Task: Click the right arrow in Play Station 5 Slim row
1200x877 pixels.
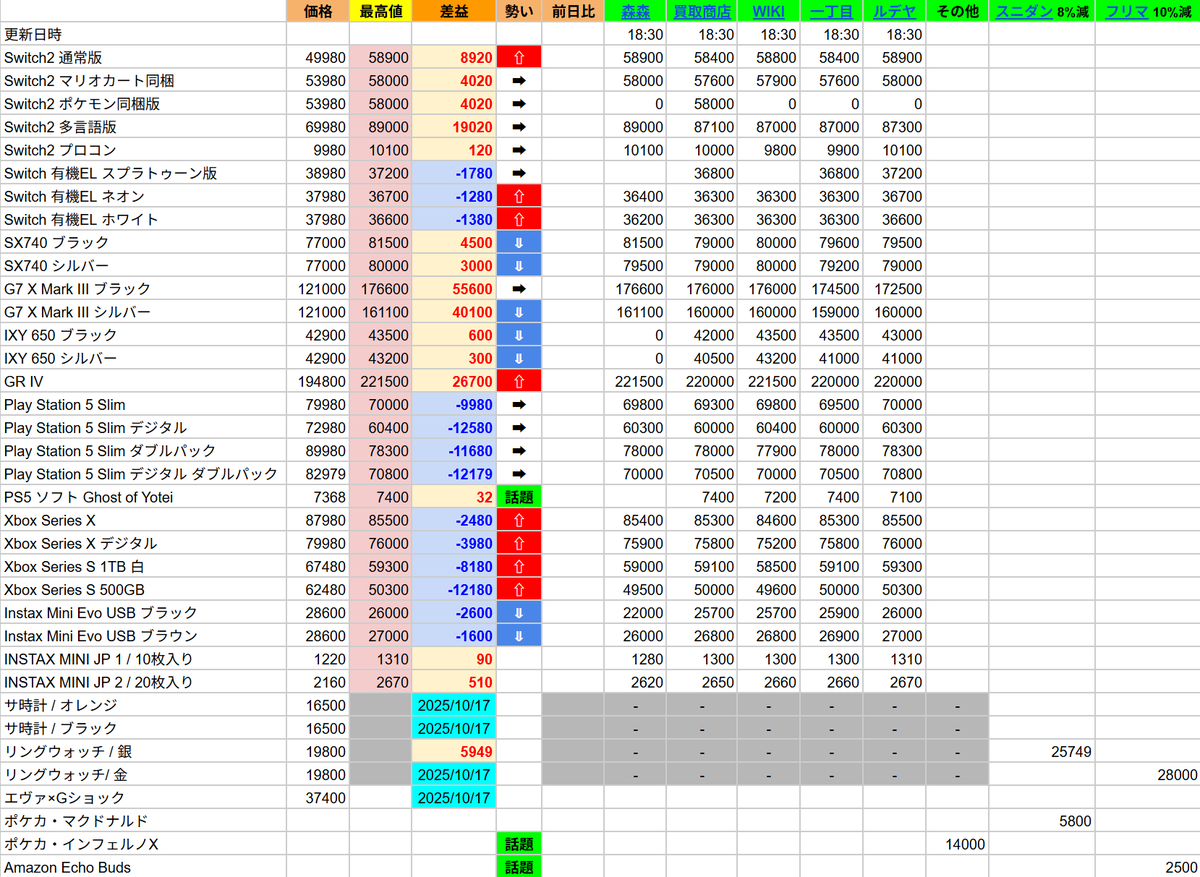Action: pyautogui.click(x=518, y=405)
